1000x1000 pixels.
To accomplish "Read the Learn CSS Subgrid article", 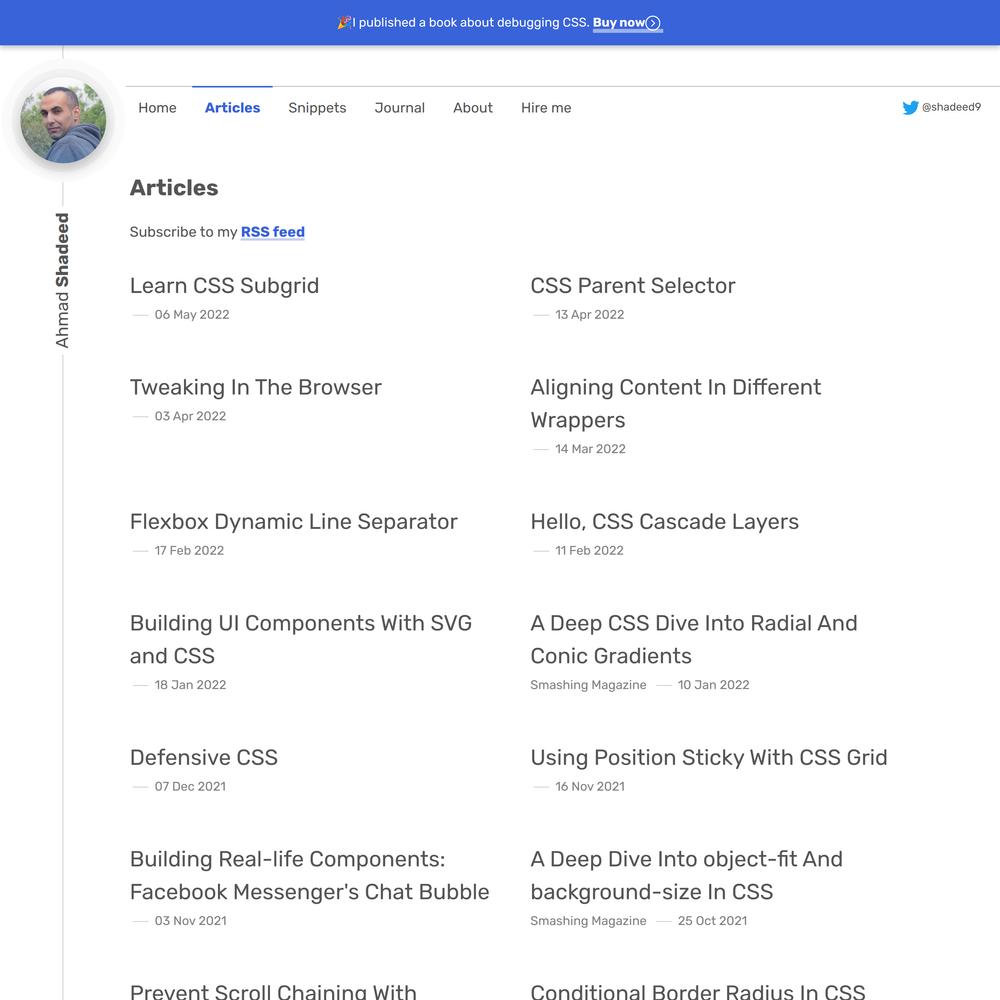I will point(224,286).
